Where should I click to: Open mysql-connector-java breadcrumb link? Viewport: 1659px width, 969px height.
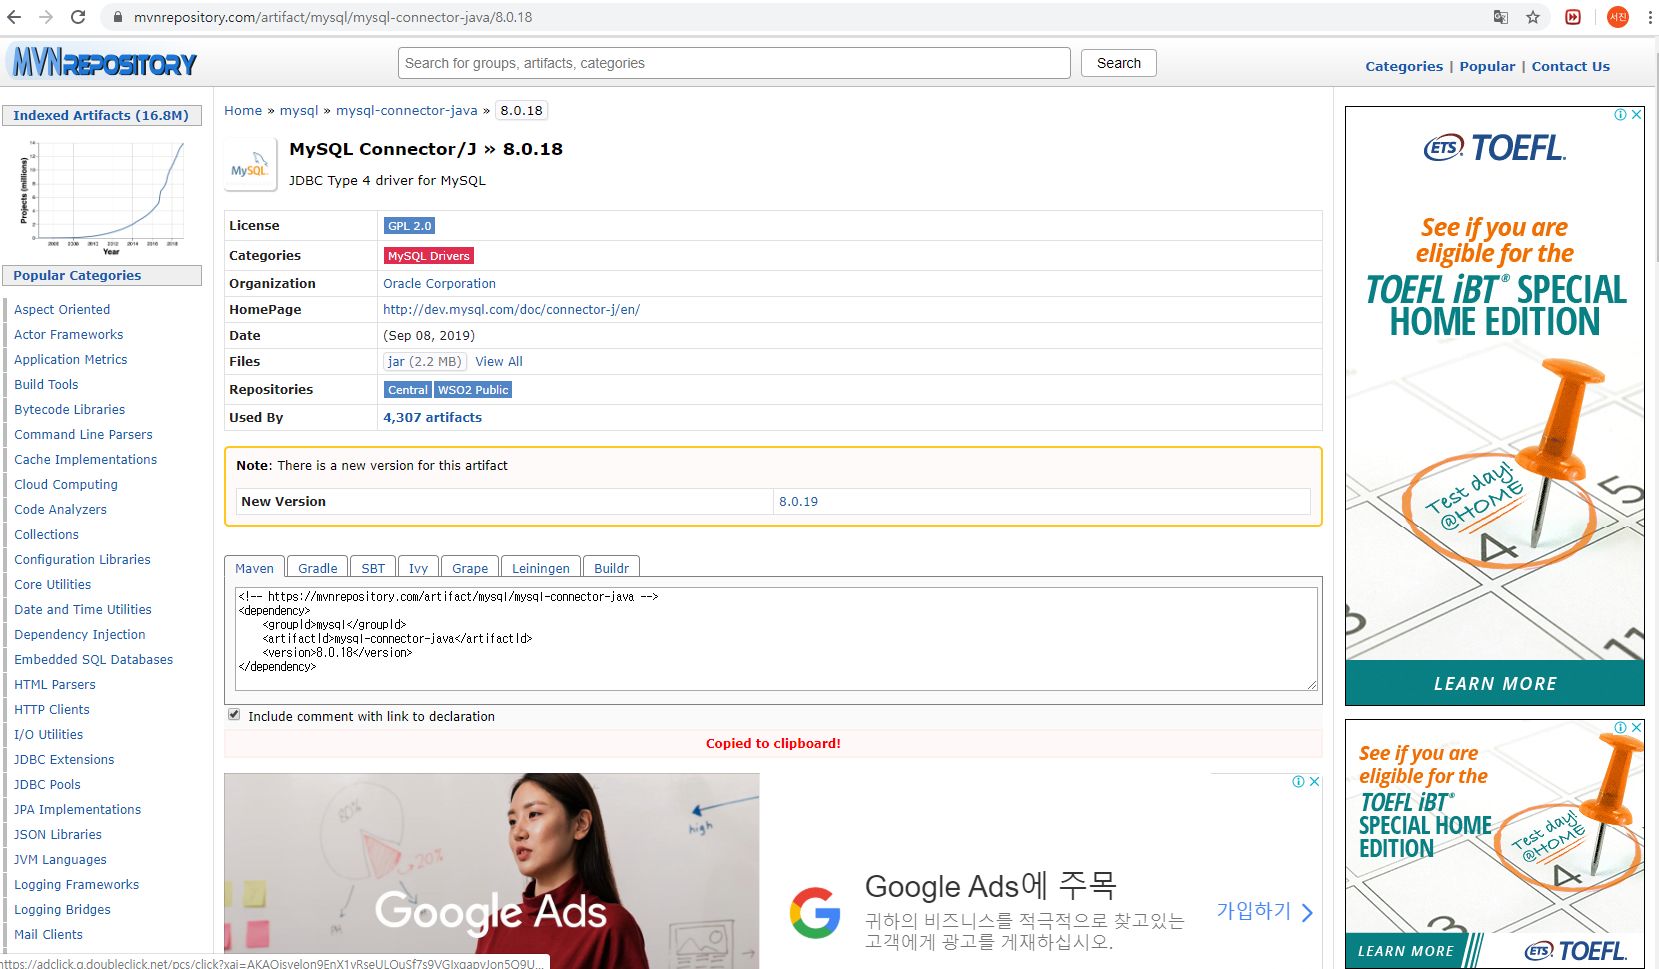[x=407, y=111]
